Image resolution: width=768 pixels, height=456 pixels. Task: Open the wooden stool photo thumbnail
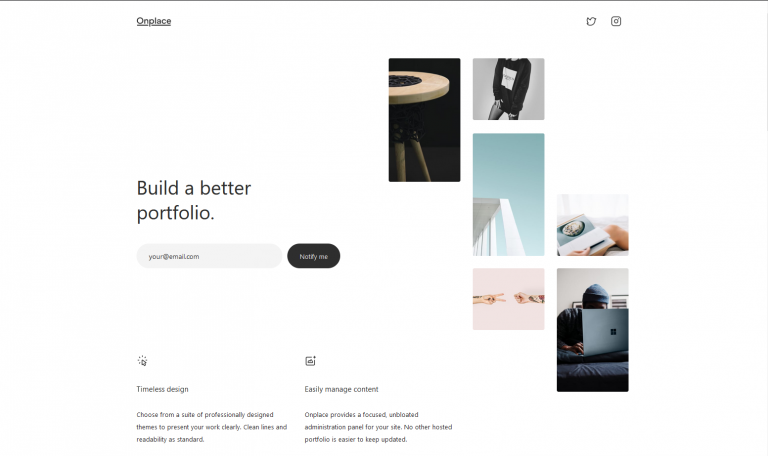point(424,120)
